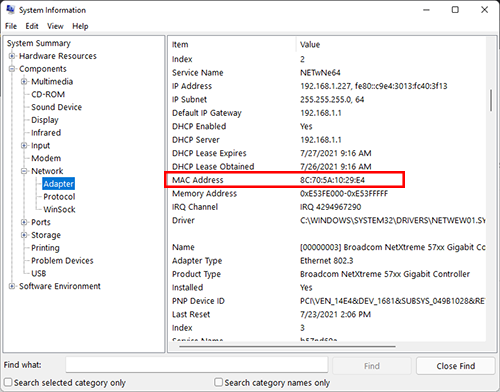Close the System Information window
Viewport: 500px width, 392px height.
point(484,10)
